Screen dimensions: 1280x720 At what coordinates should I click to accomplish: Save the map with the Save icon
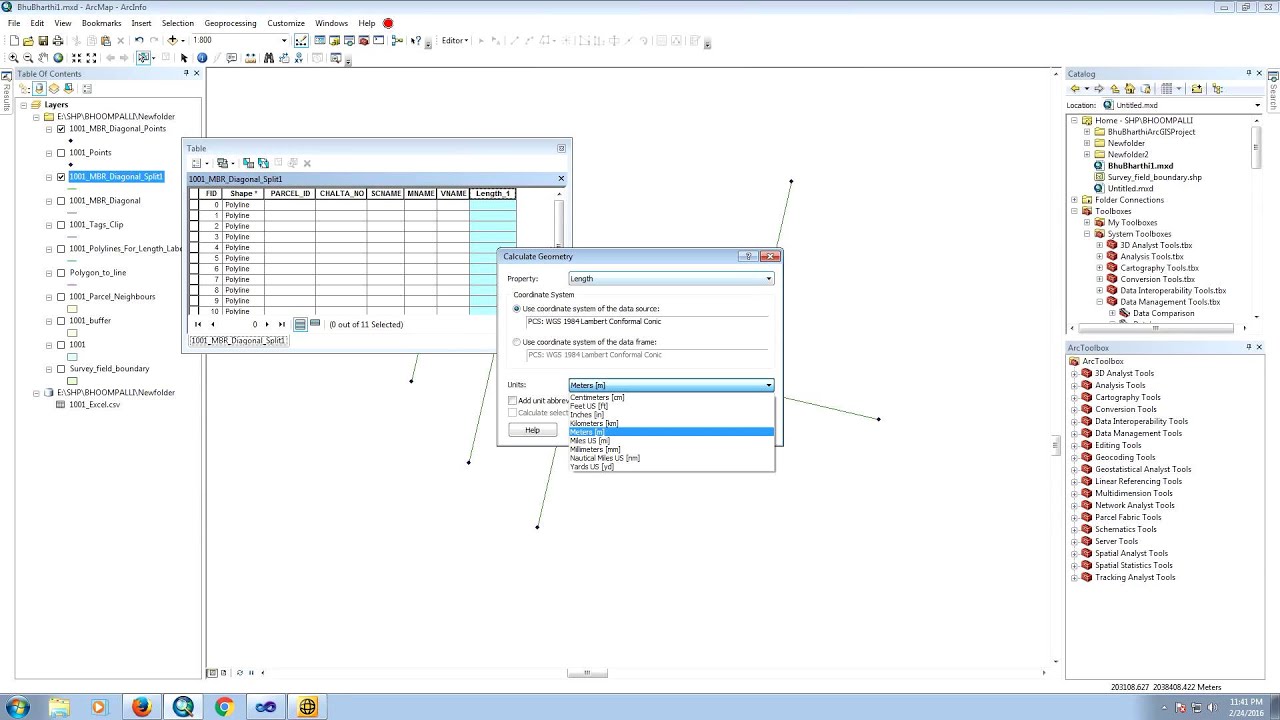43,41
